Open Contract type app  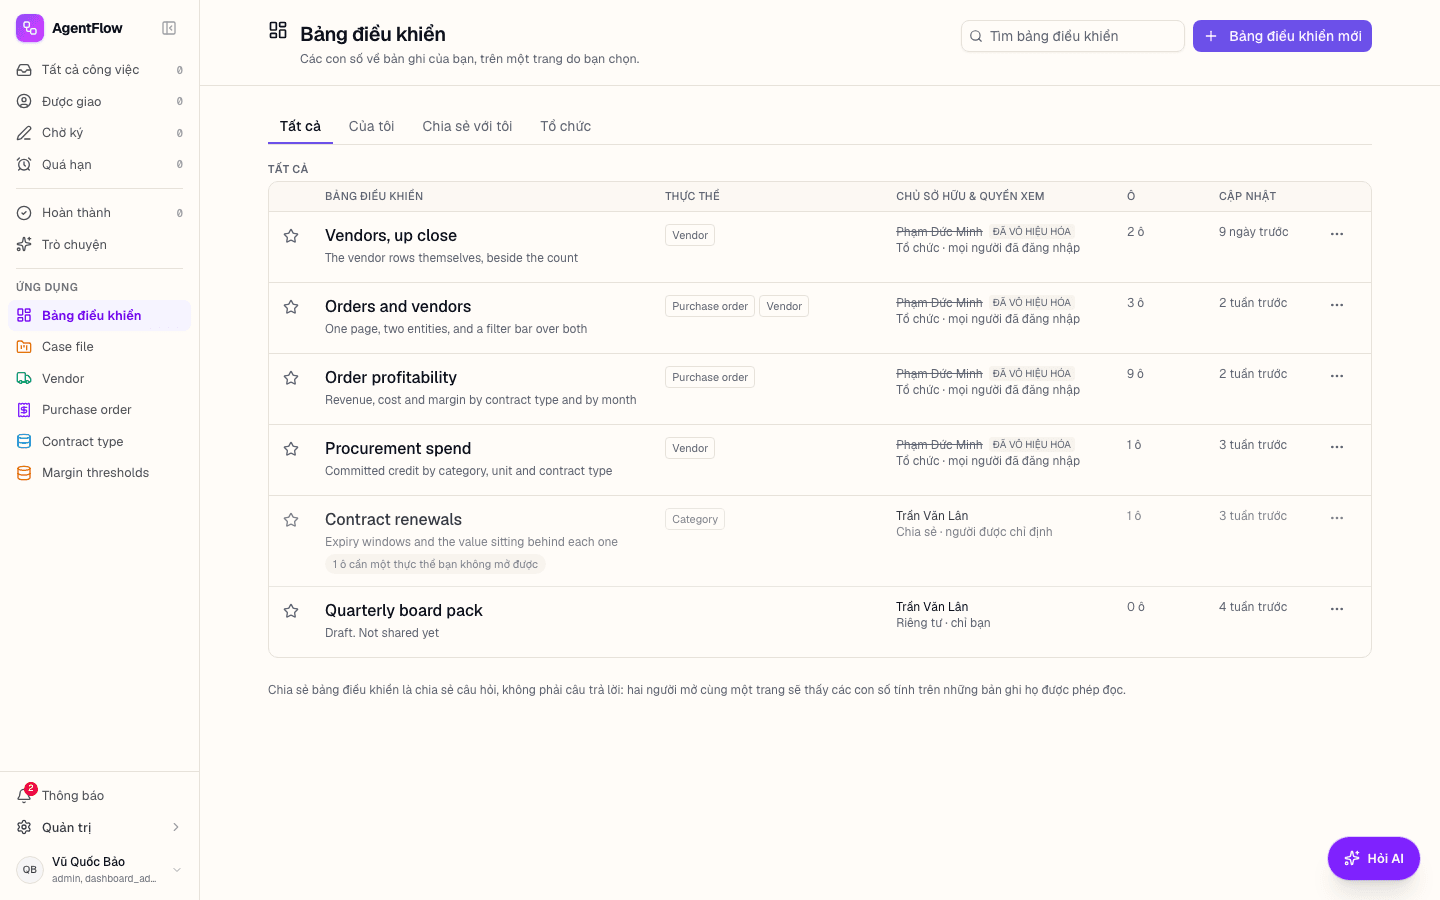click(99, 441)
